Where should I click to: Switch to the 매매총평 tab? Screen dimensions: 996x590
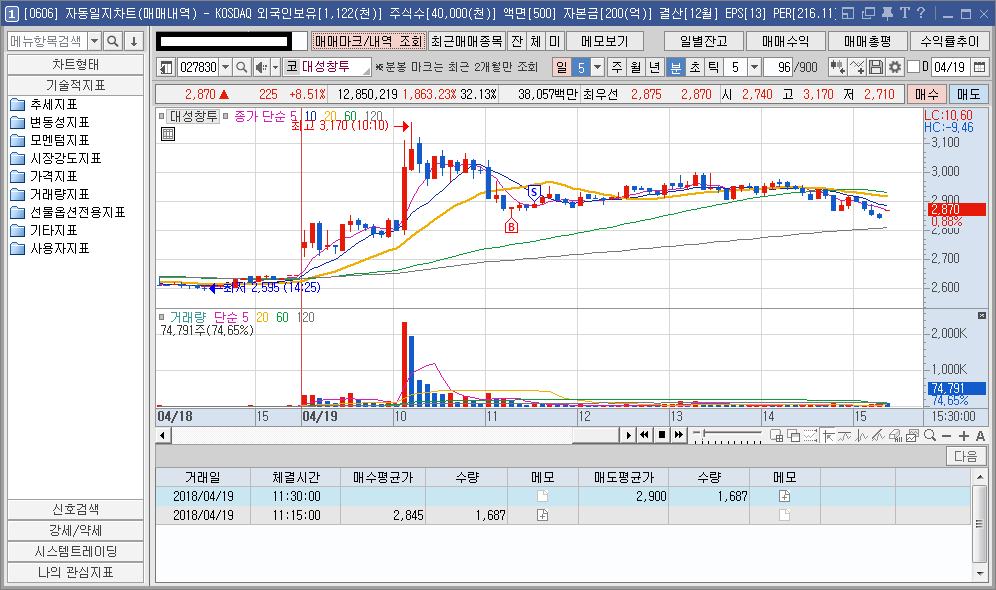click(x=868, y=41)
